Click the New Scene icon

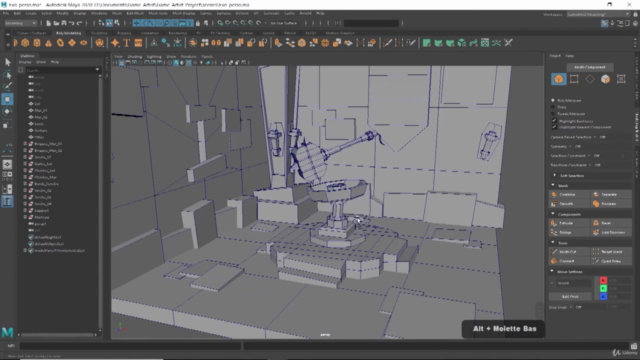pos(49,23)
